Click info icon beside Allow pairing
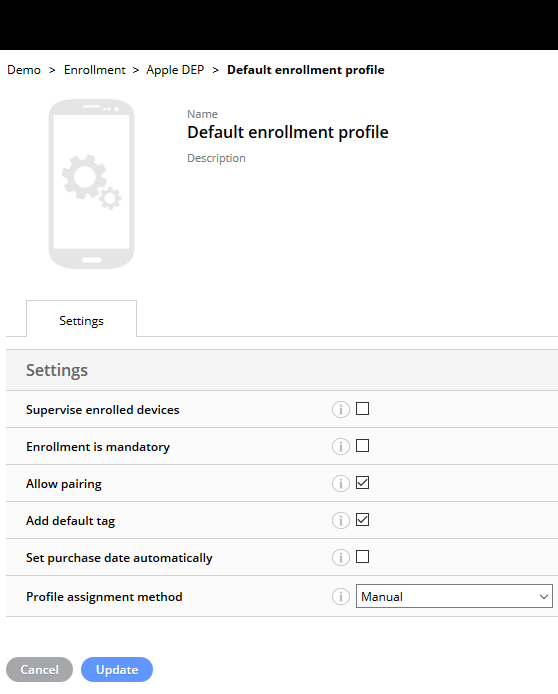This screenshot has height=694, width=558. pyautogui.click(x=341, y=483)
